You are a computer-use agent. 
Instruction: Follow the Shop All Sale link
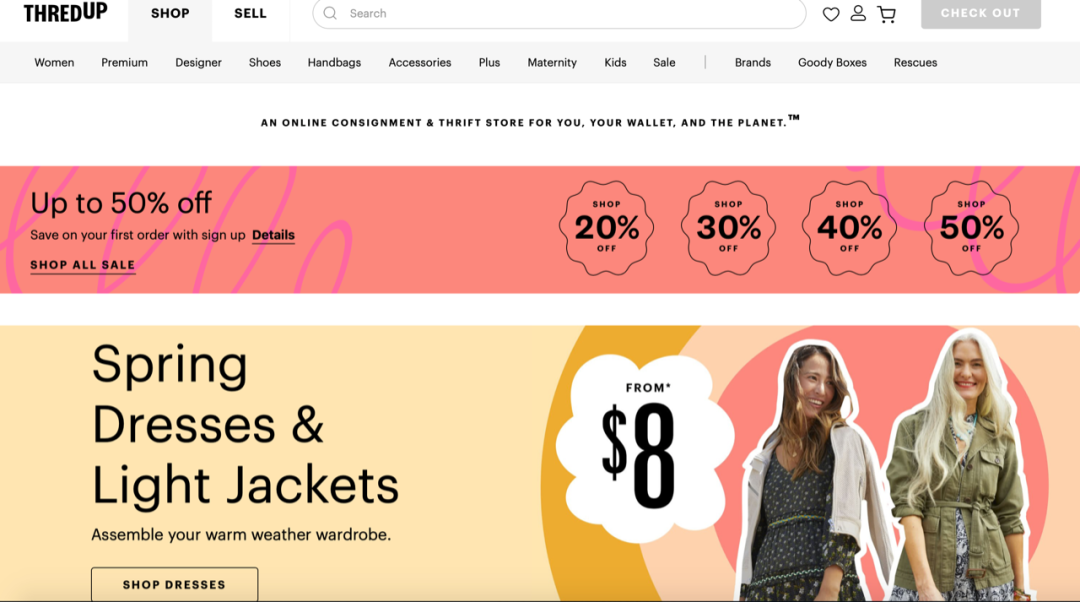tap(83, 265)
